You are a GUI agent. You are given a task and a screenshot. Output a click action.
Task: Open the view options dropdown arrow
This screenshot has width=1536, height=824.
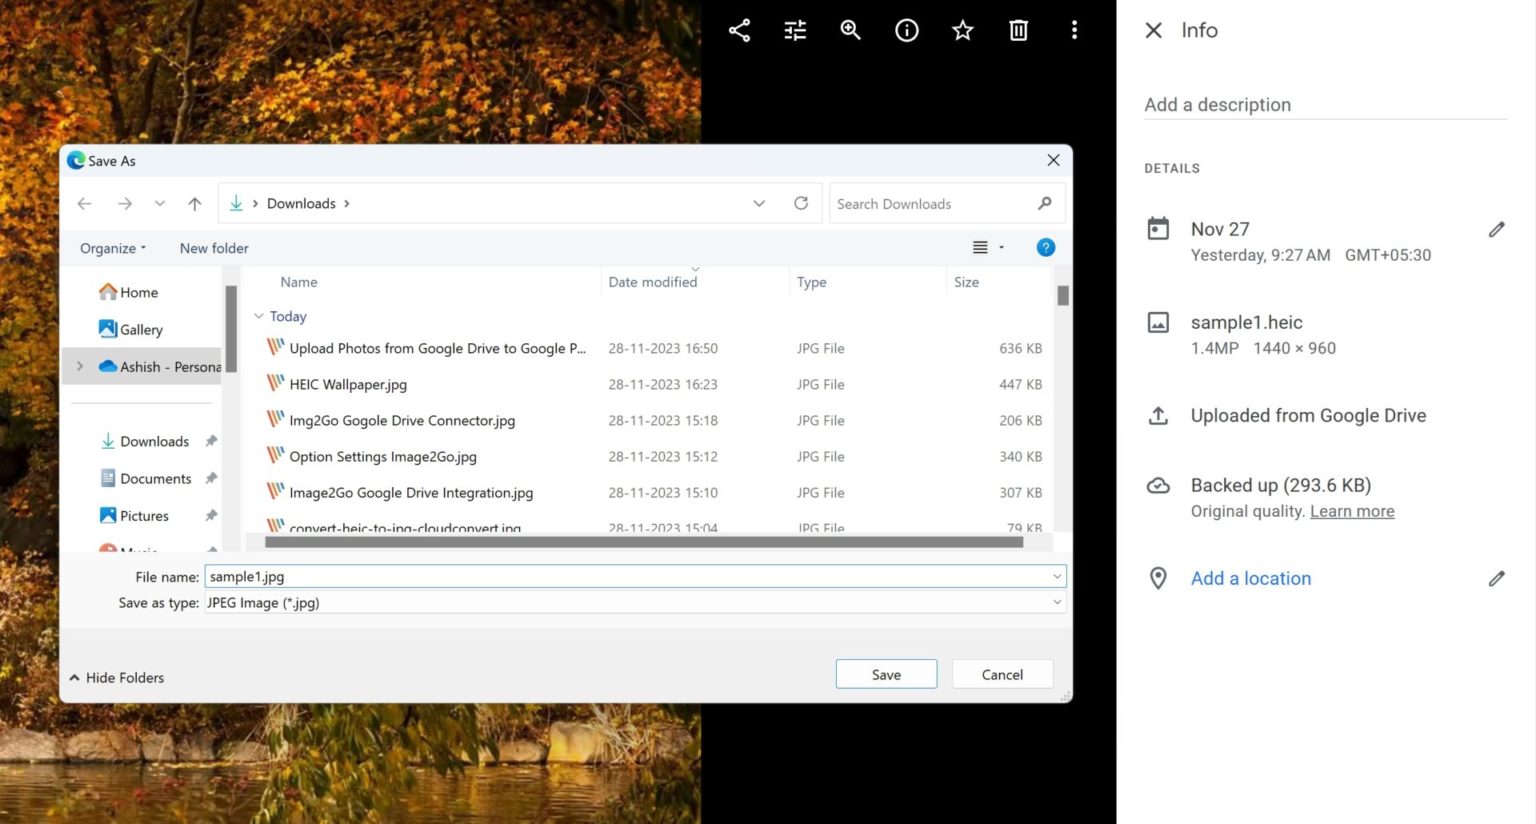[1001, 247]
